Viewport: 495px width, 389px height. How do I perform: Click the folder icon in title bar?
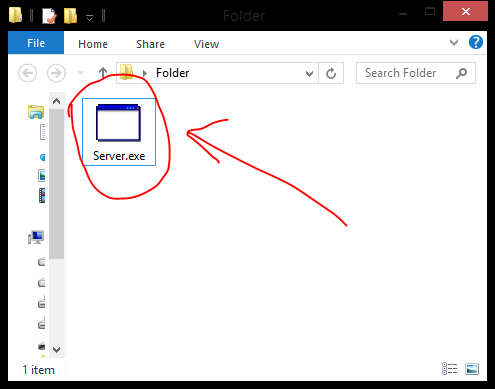point(15,15)
